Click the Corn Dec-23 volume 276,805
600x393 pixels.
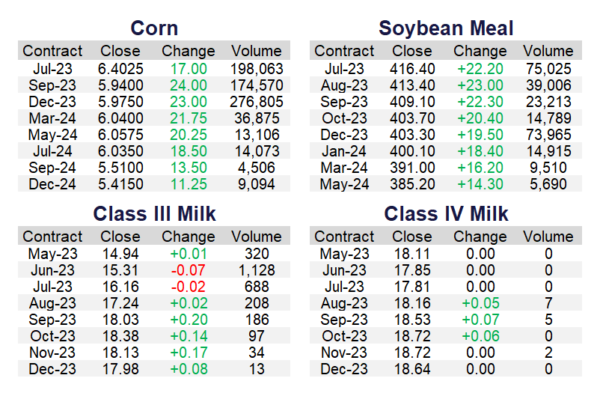[x=256, y=102]
